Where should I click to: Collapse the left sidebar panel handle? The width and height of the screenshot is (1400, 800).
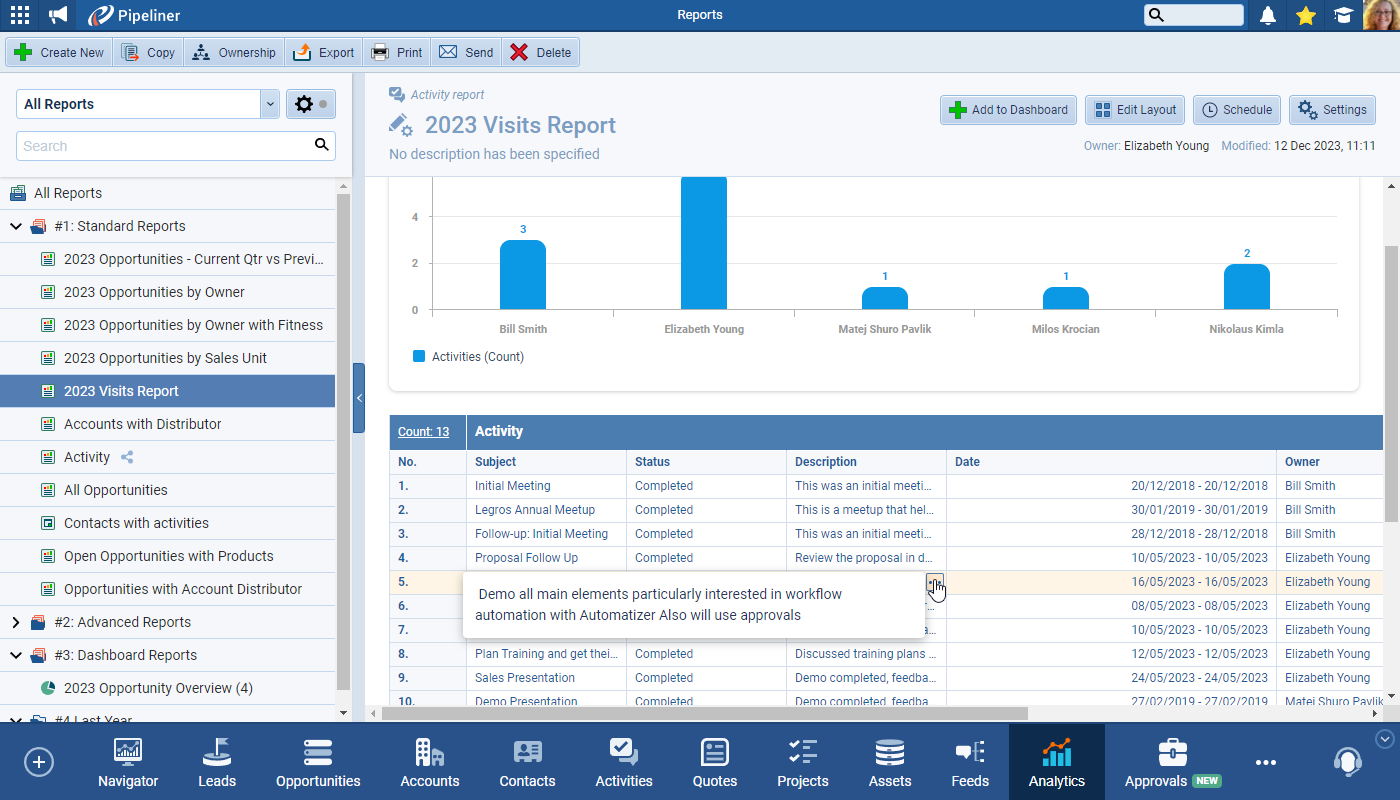359,398
